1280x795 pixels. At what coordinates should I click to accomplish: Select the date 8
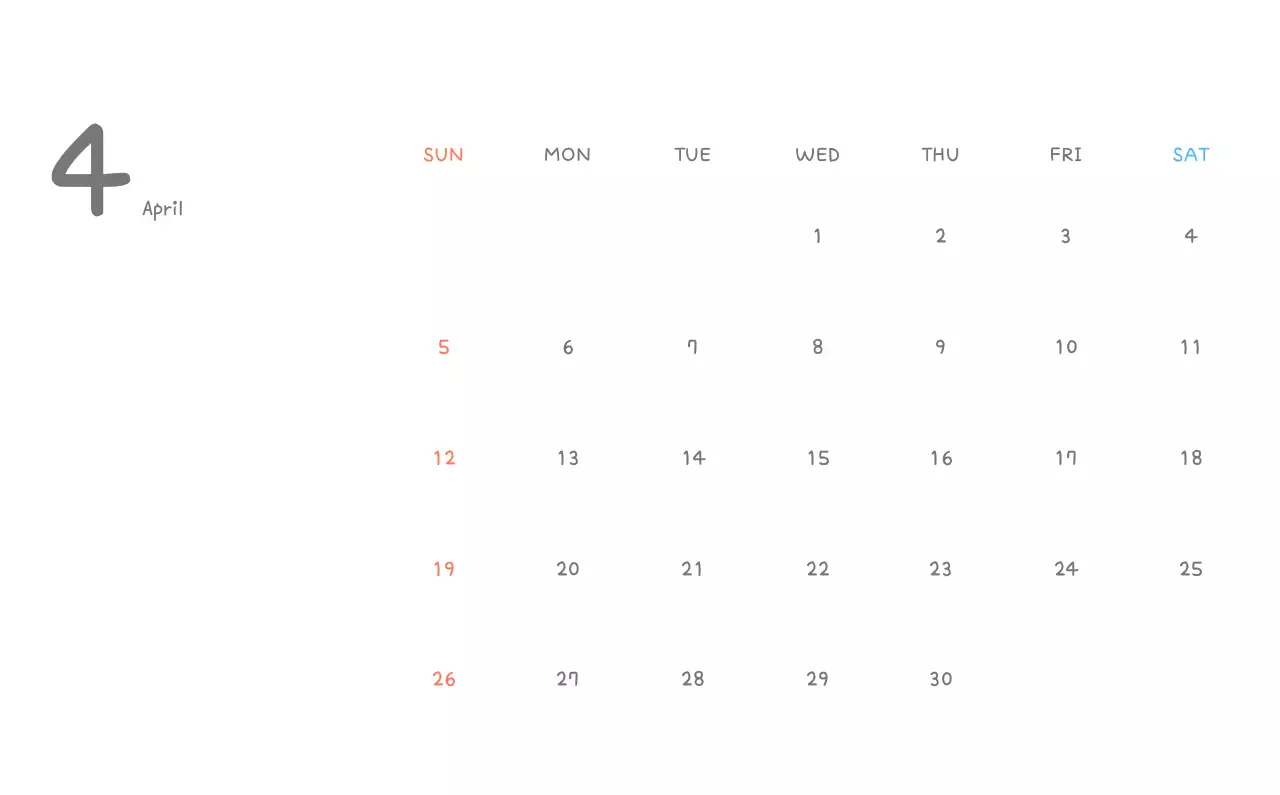(x=817, y=347)
